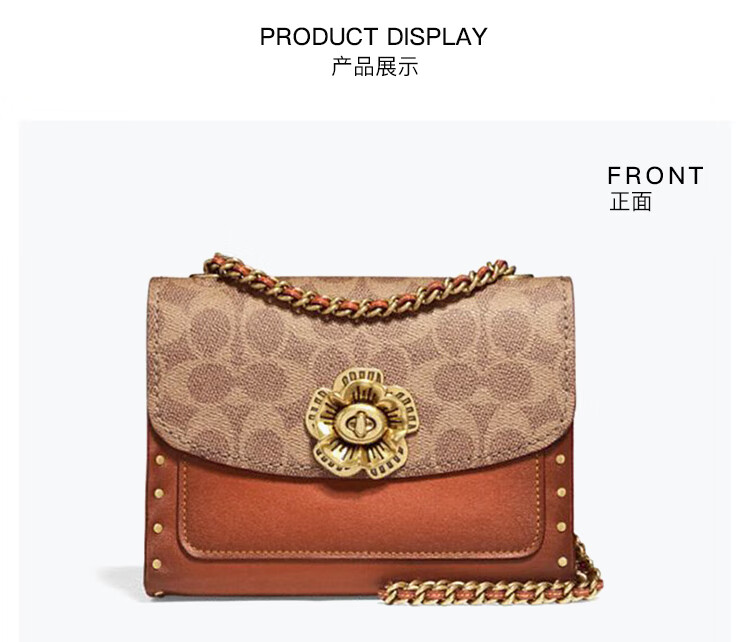Click the topmost gold rivet on right edge
Image resolution: width=750 pixels, height=642 pixels.
pos(560,460)
